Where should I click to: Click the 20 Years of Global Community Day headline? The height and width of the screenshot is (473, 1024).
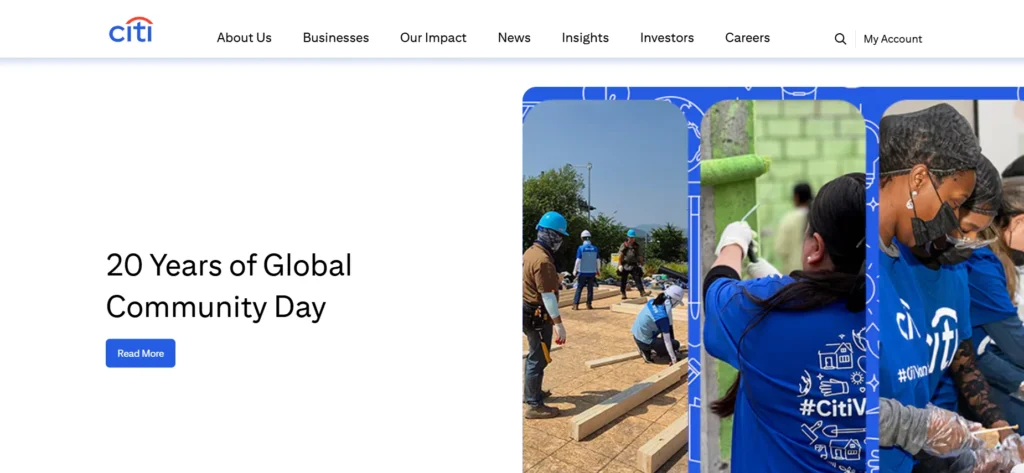click(229, 286)
